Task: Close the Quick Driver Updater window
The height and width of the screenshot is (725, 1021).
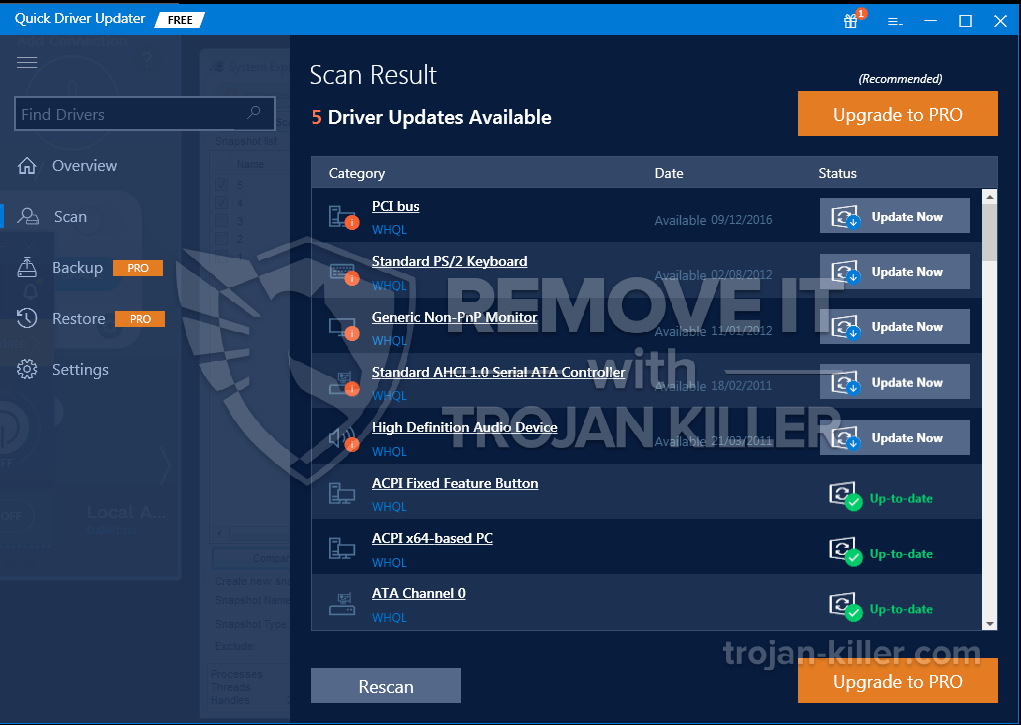Action: [1000, 21]
